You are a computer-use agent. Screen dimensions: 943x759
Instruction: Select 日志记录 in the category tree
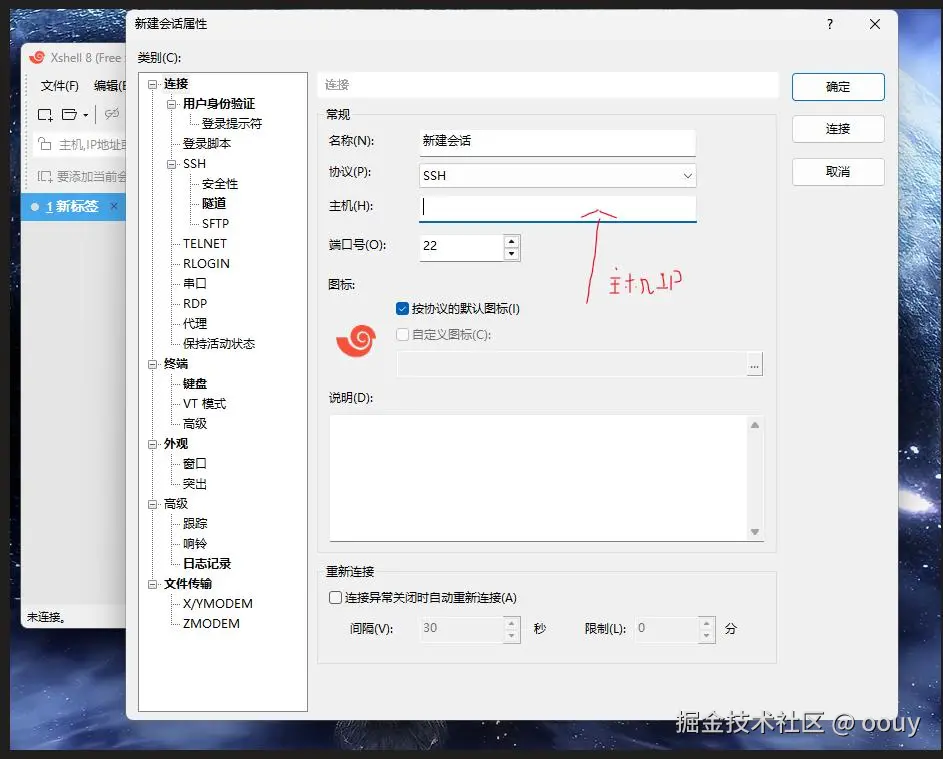click(x=207, y=564)
